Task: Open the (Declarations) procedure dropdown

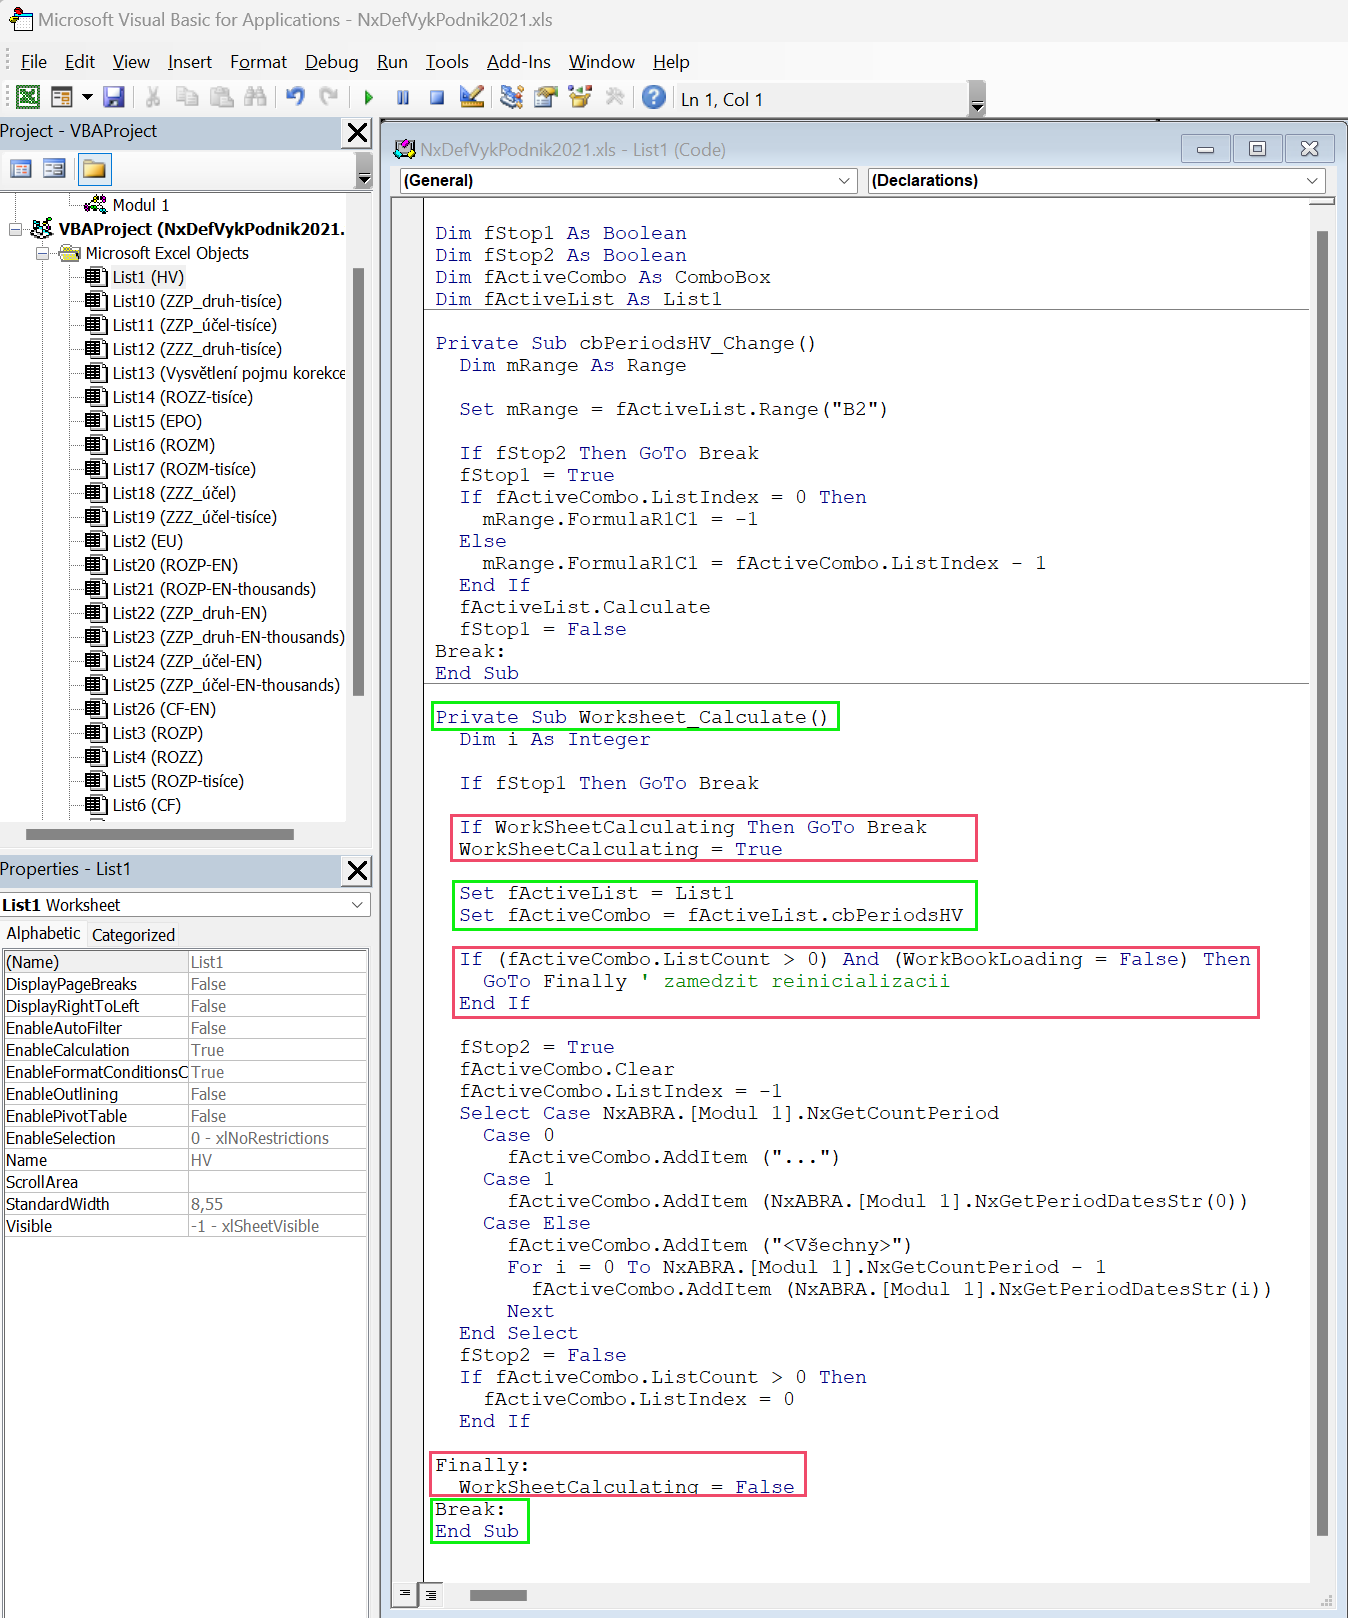Action: tap(1312, 181)
